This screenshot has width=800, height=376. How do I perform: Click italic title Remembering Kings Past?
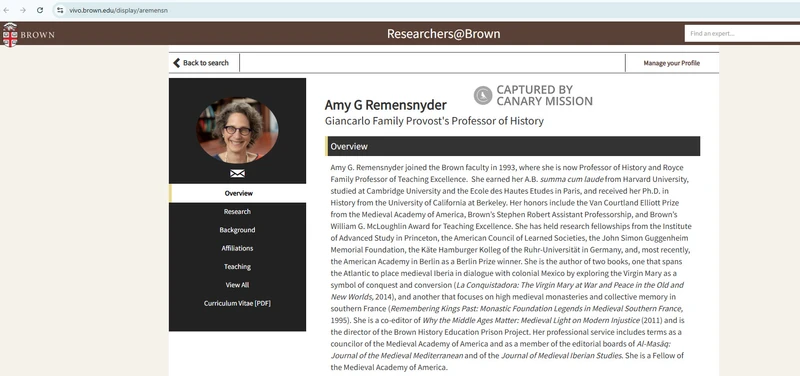tap(537, 309)
